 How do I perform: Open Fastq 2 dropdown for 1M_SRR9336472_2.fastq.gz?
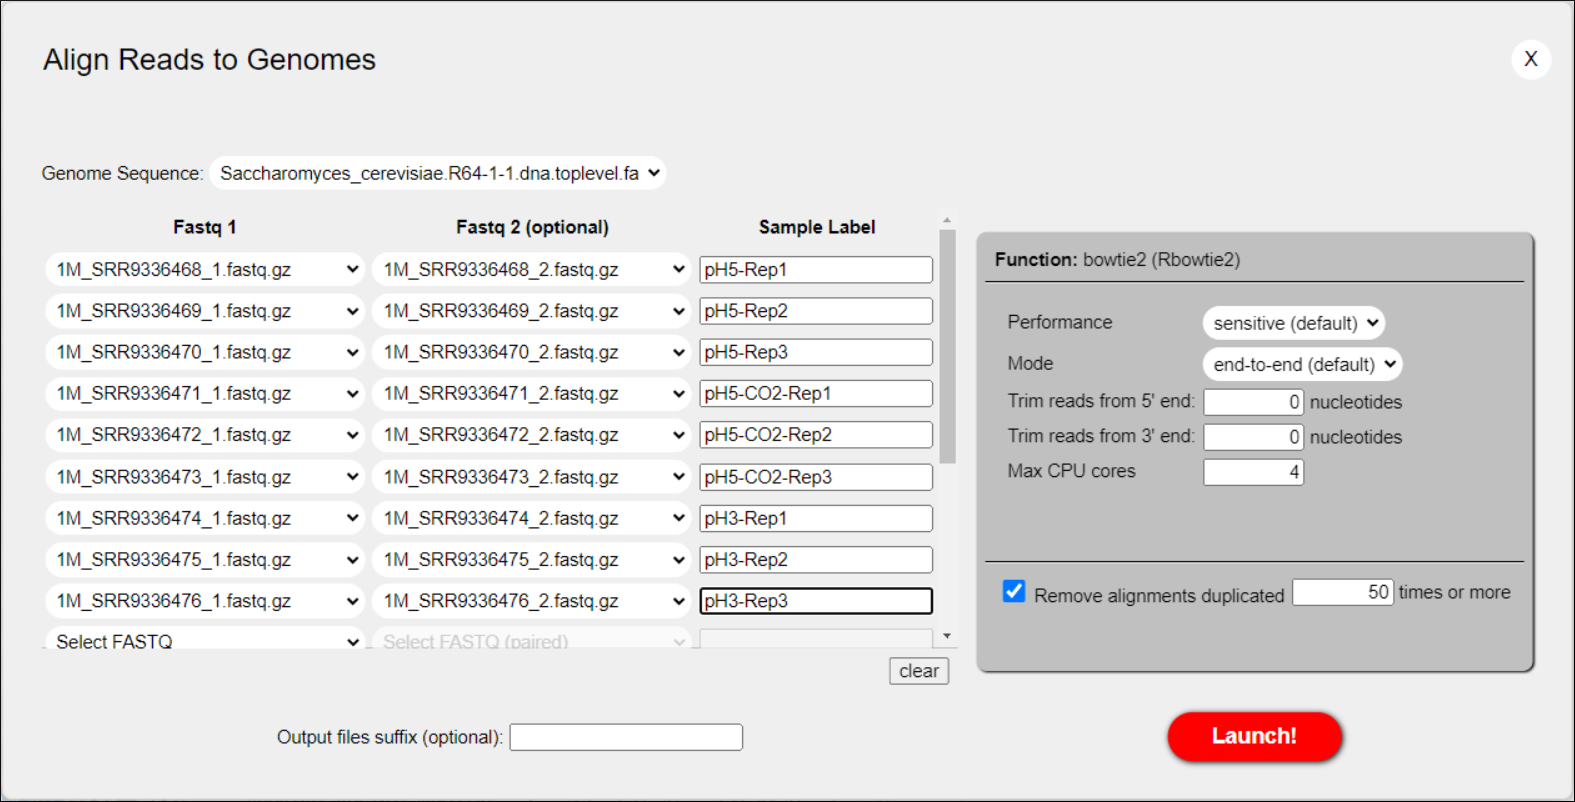click(531, 435)
